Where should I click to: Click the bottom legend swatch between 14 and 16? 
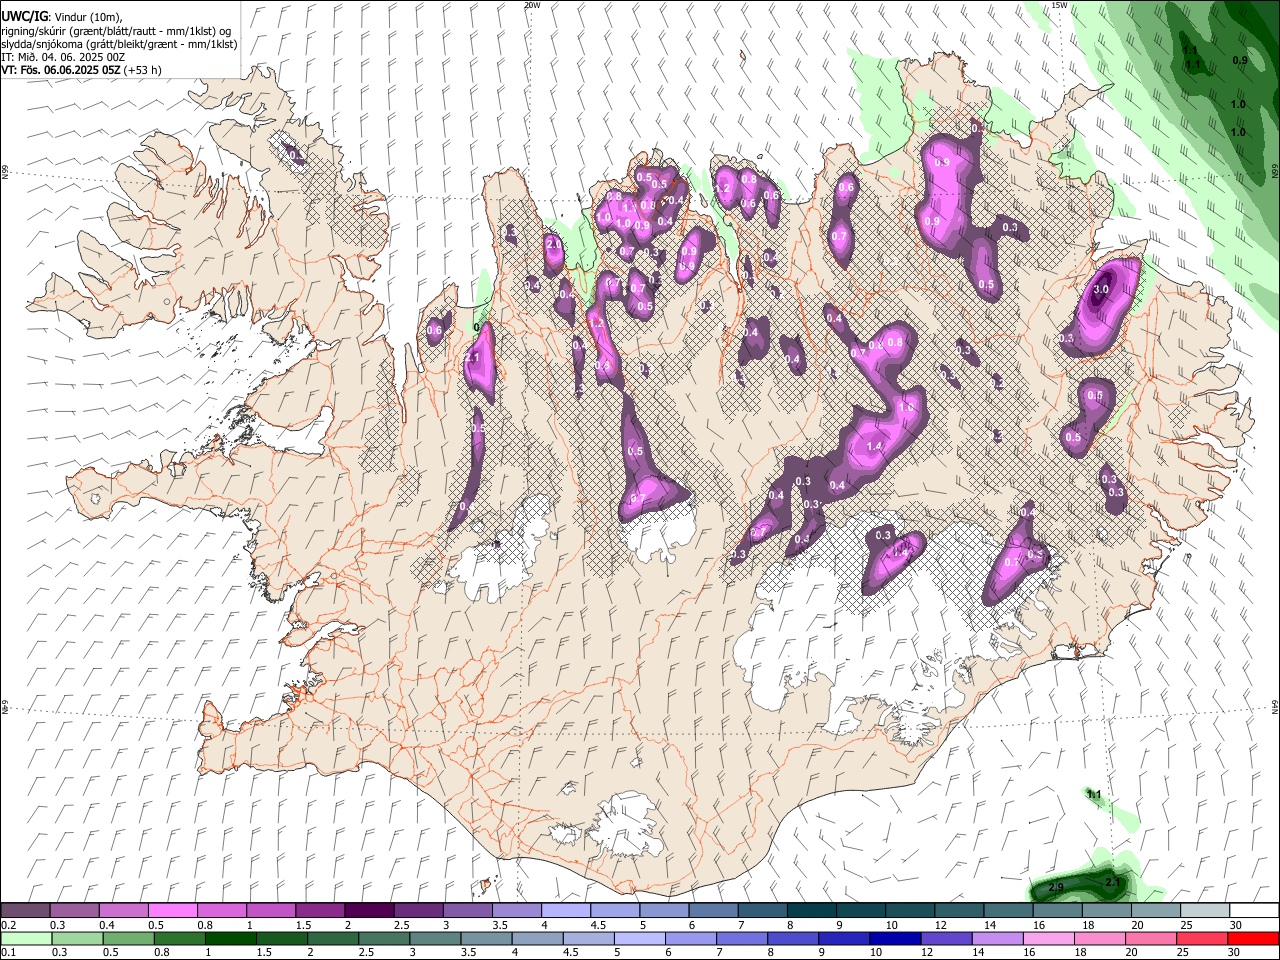(996, 939)
